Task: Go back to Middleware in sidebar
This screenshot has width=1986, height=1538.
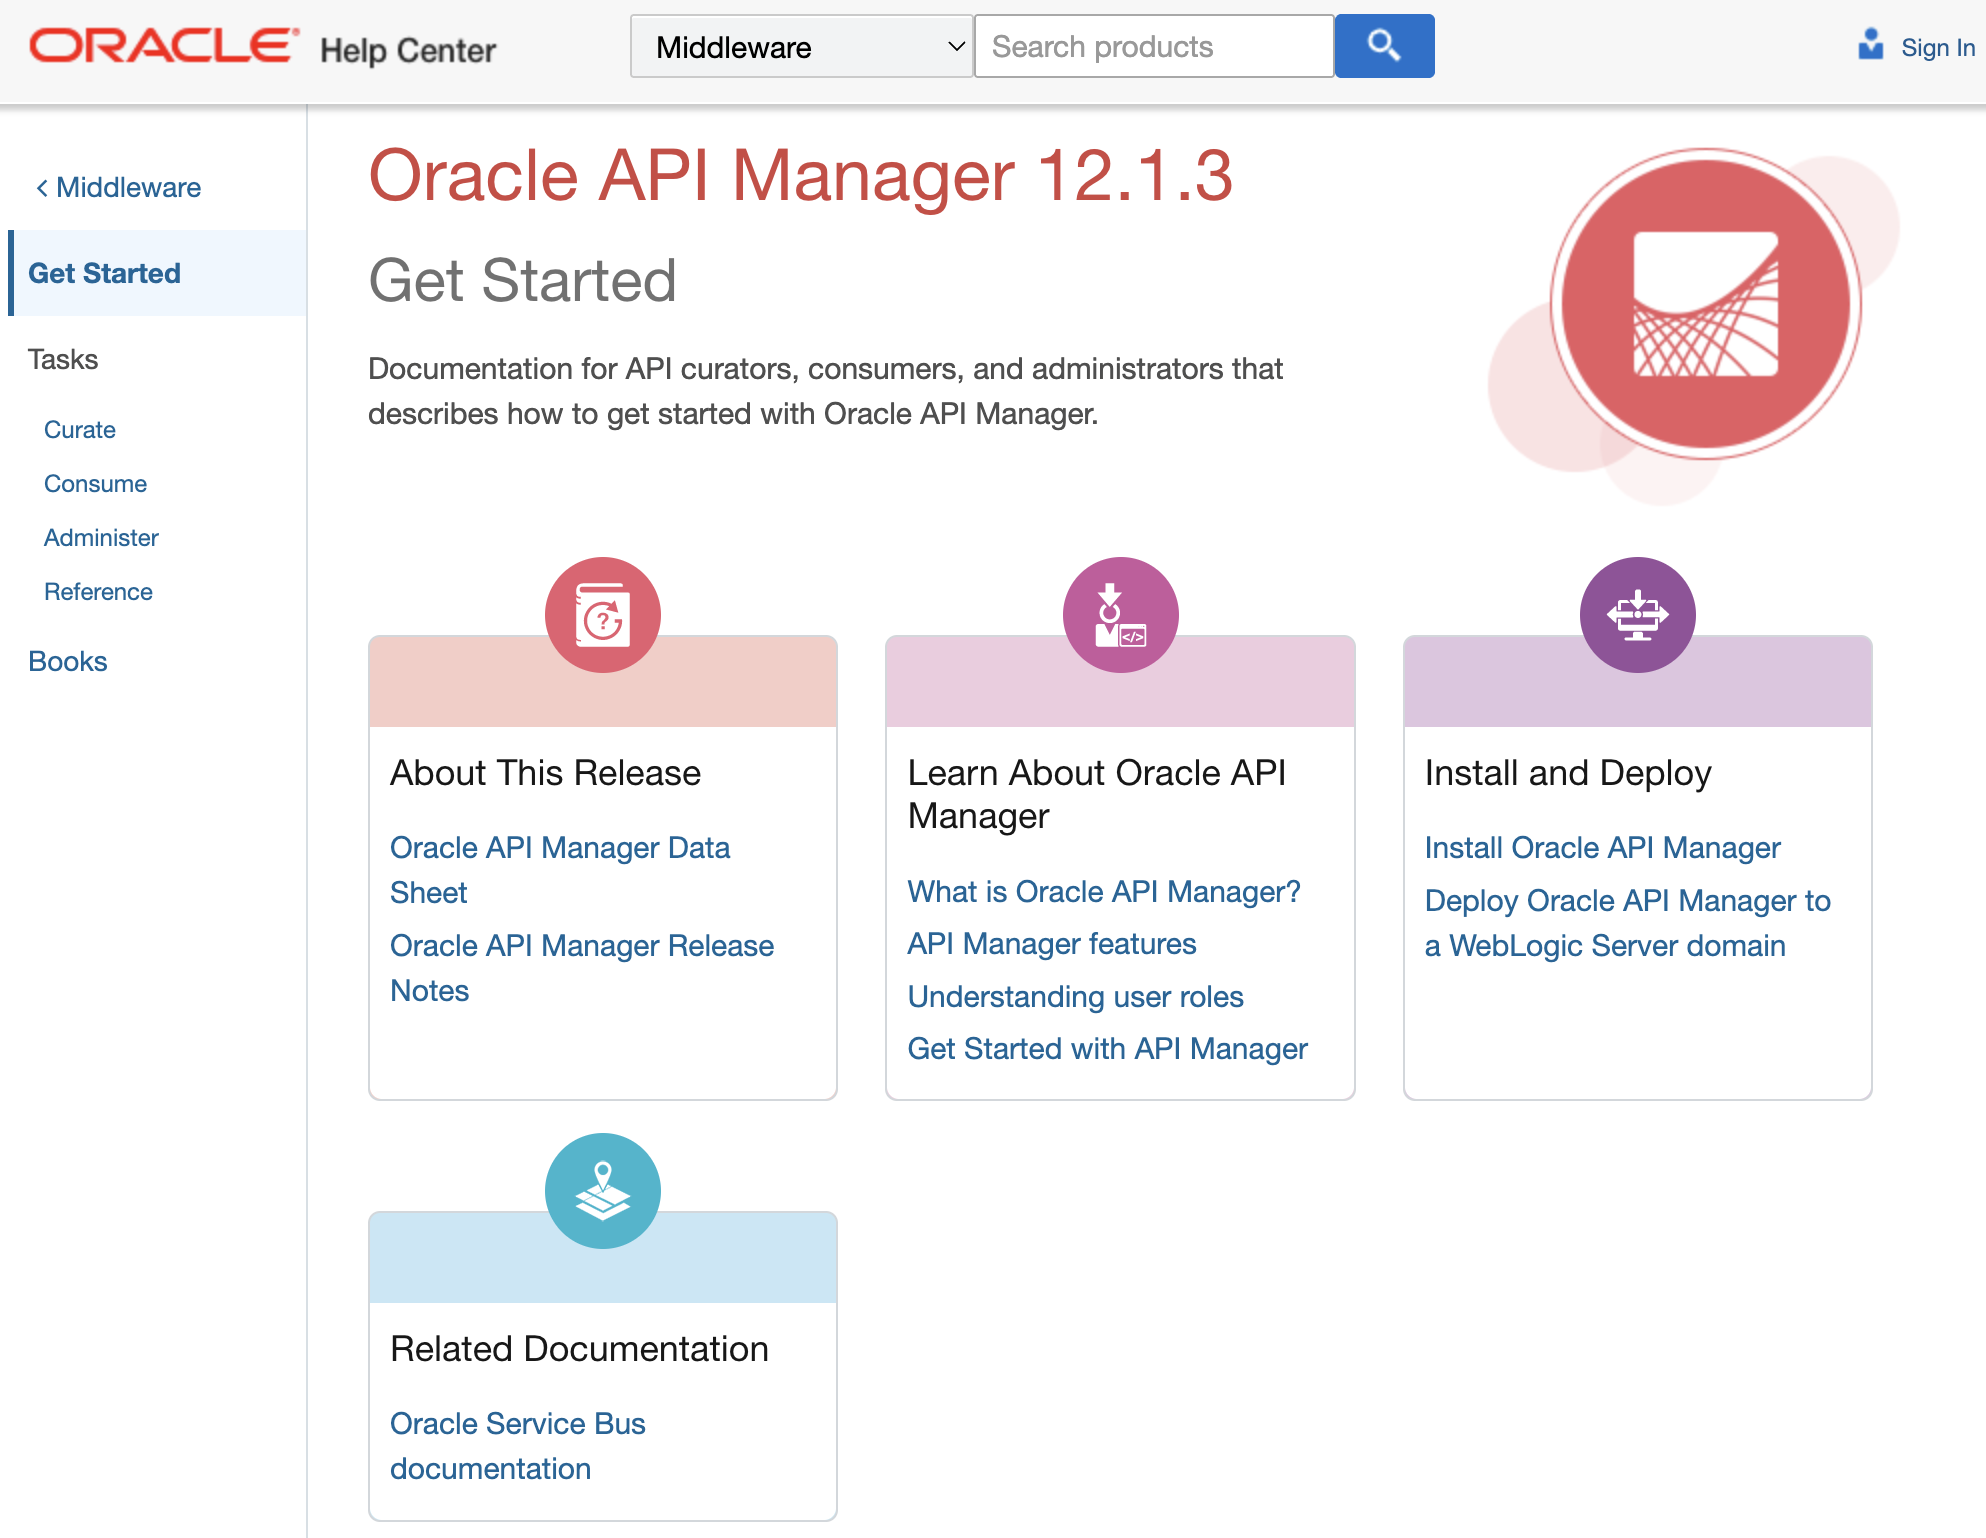Action: [x=118, y=187]
